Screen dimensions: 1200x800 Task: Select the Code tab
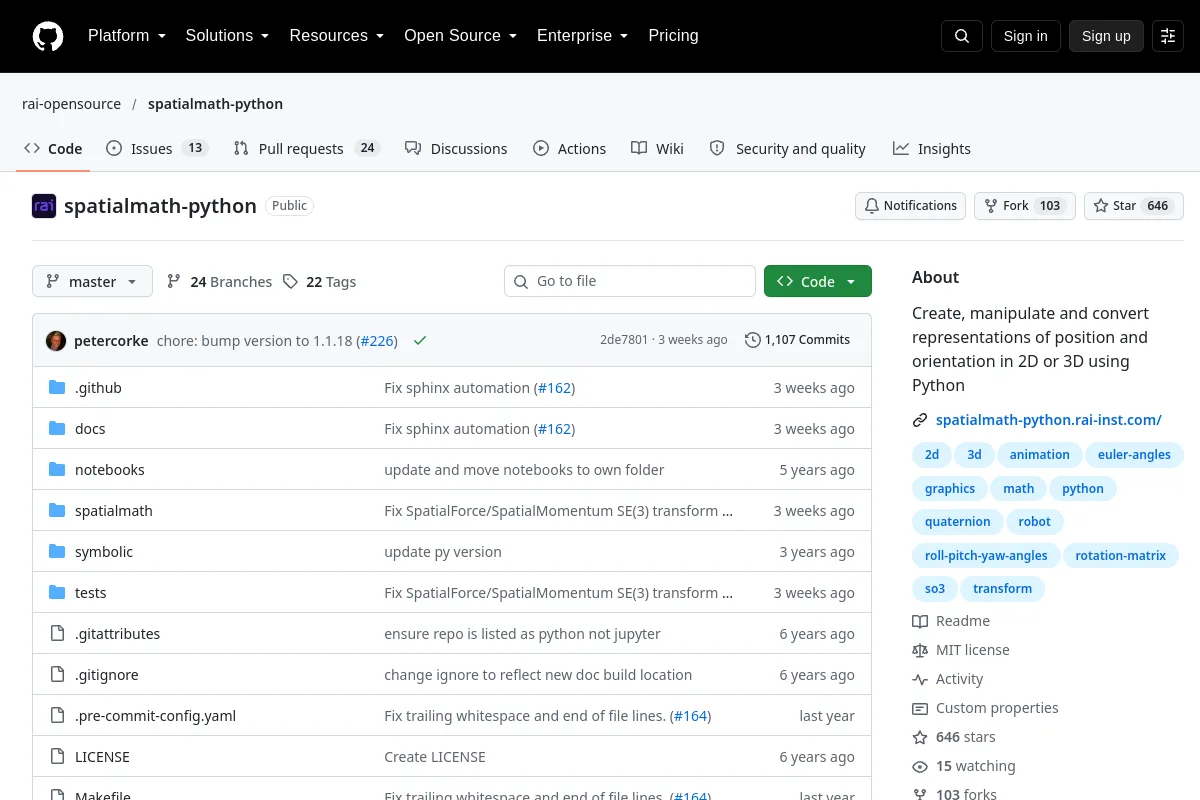53,149
